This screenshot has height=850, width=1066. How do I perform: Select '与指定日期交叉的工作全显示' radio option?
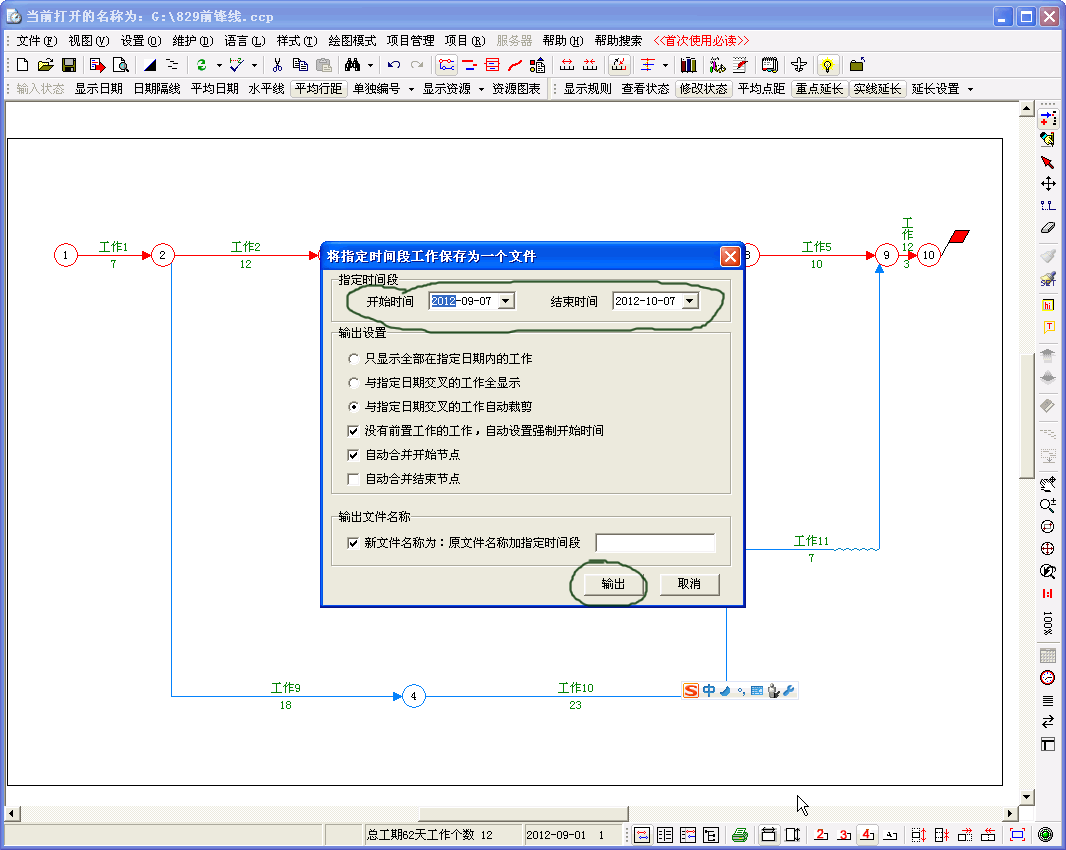point(354,383)
